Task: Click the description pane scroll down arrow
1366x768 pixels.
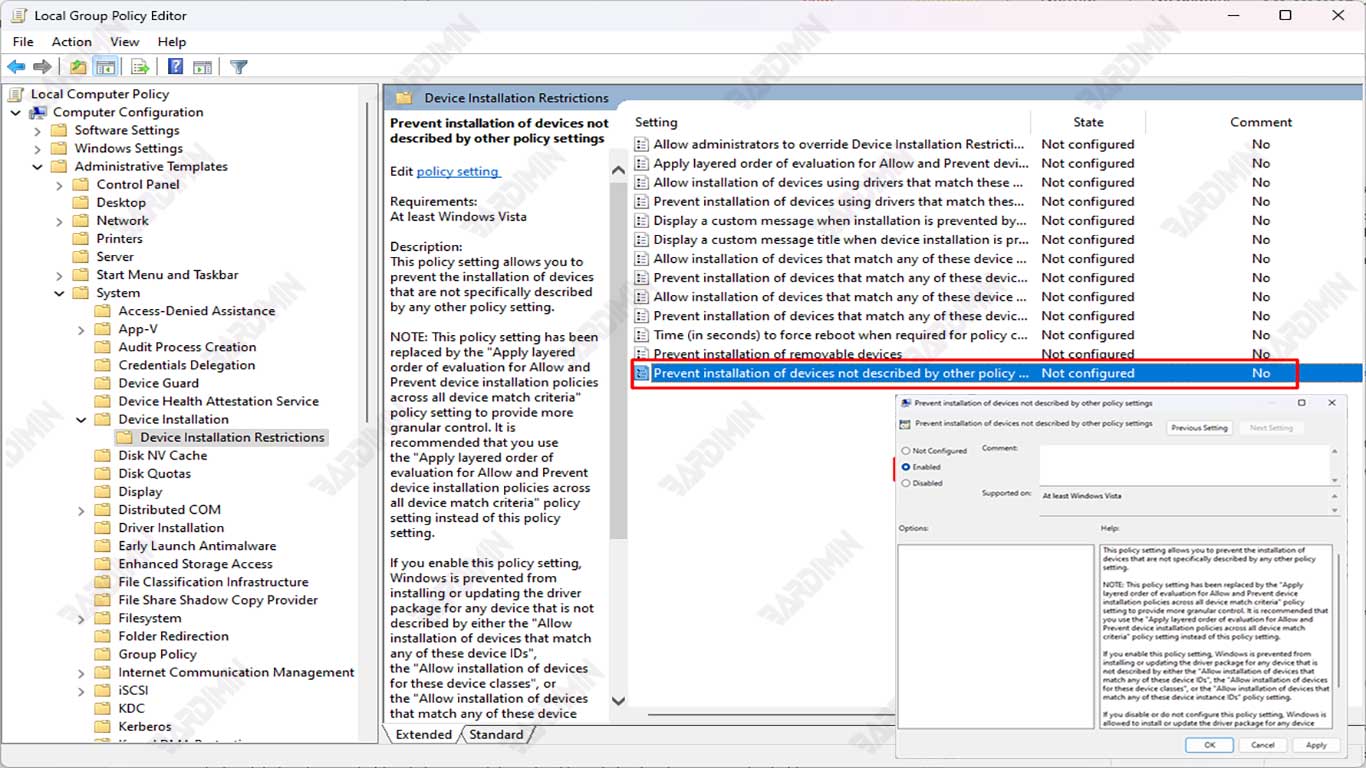Action: [x=618, y=701]
